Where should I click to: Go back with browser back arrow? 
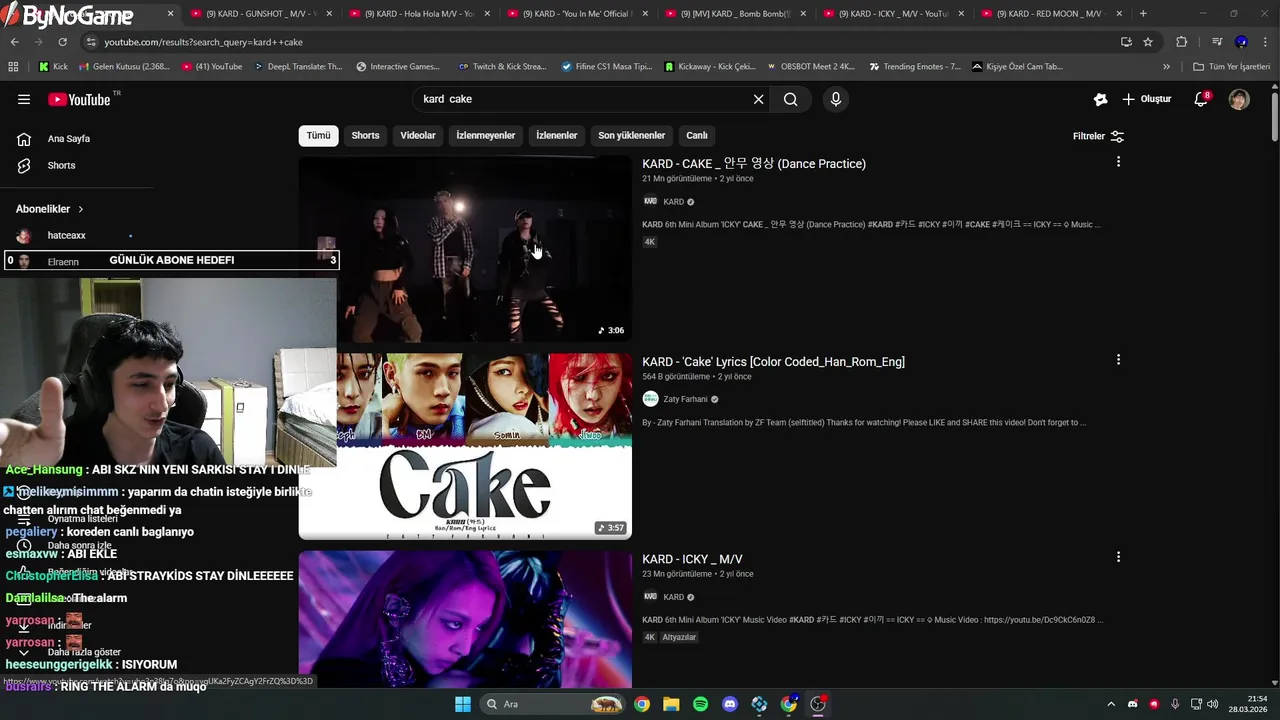click(x=15, y=42)
